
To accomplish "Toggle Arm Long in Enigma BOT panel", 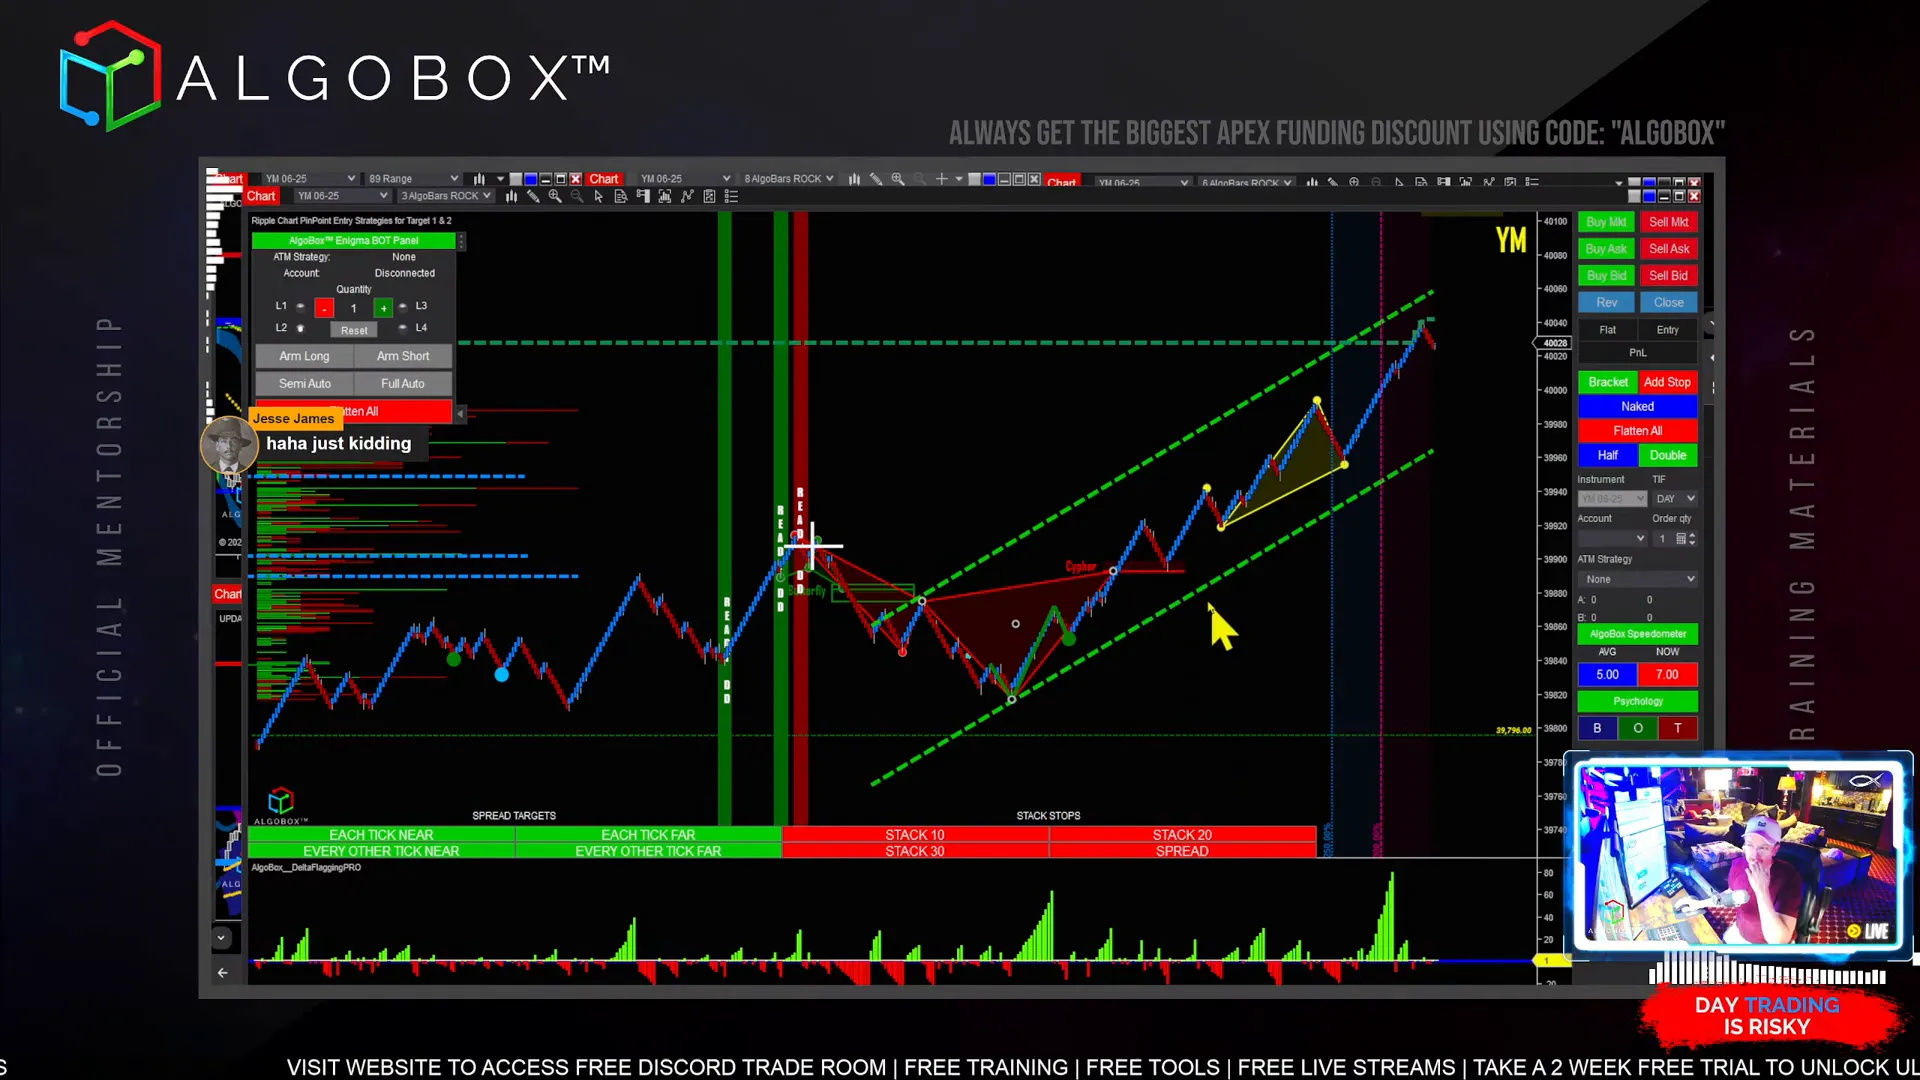I will (x=304, y=356).
